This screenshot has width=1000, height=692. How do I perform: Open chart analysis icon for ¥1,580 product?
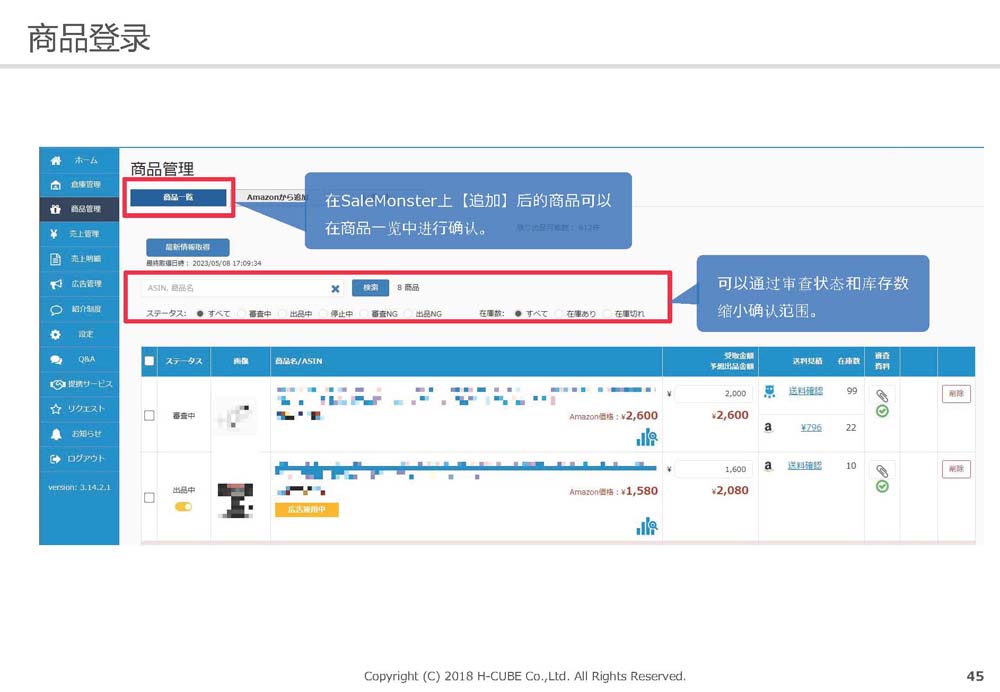click(x=647, y=526)
